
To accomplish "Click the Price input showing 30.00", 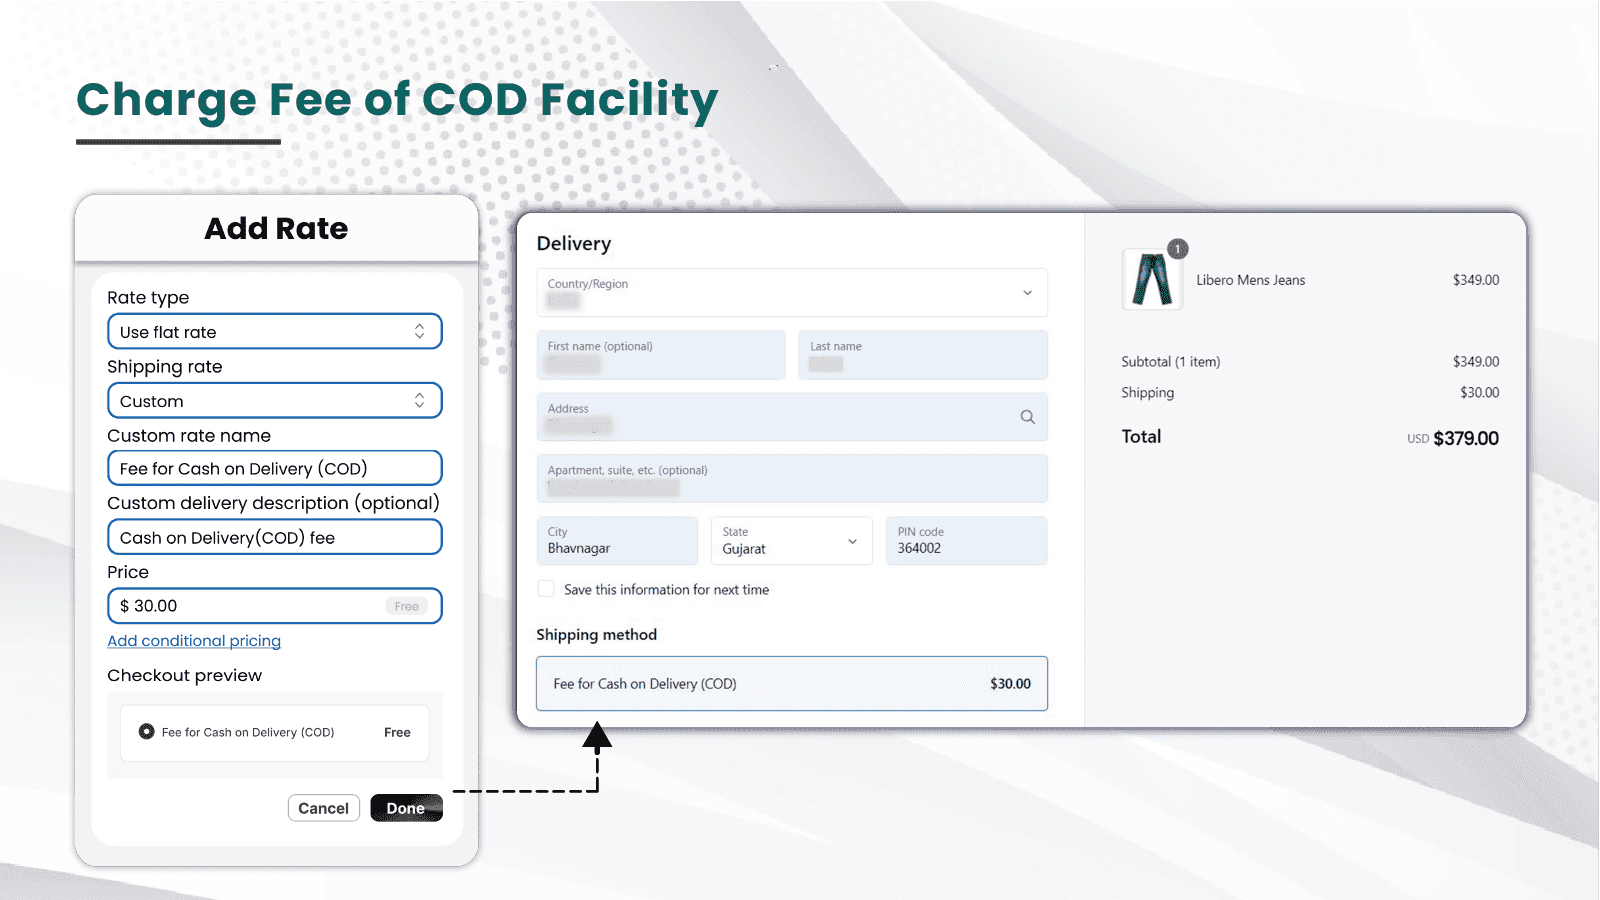I will click(x=250, y=606).
